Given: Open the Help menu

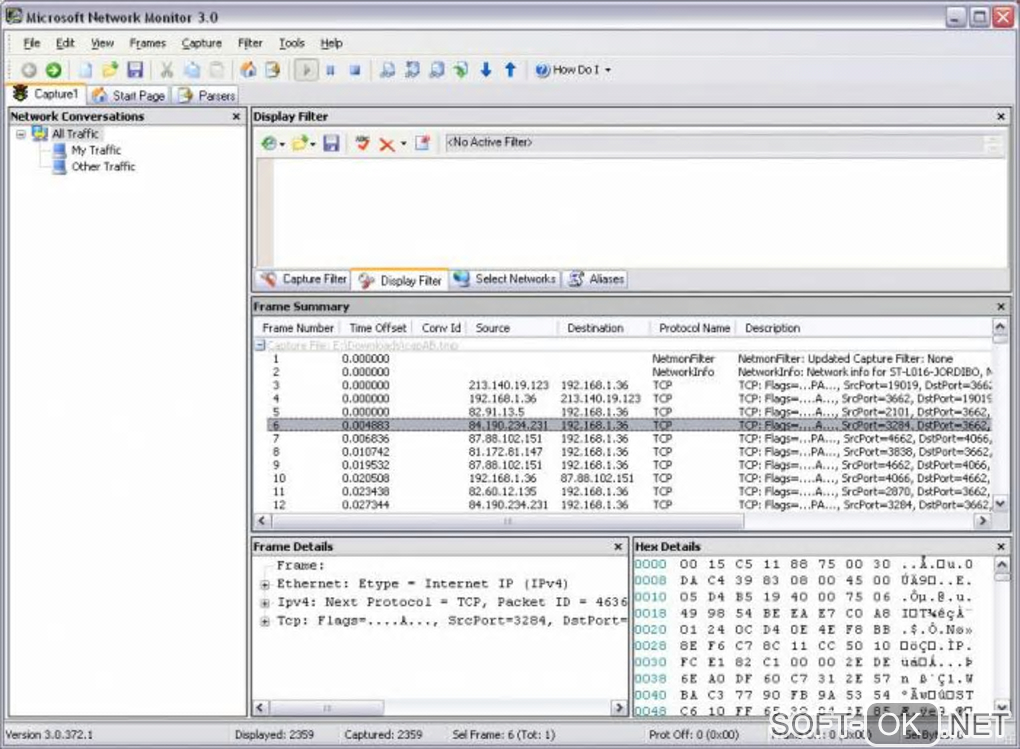Looking at the screenshot, I should [331, 43].
